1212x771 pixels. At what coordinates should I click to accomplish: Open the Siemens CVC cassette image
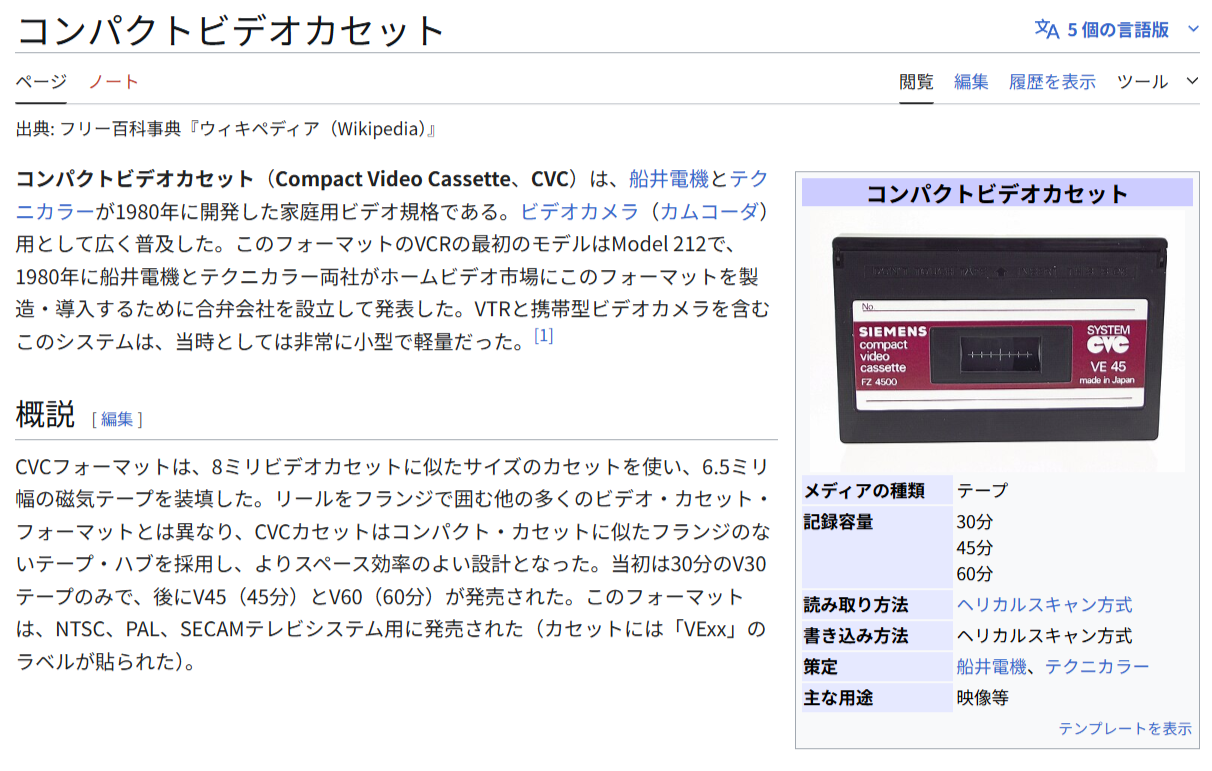click(x=996, y=340)
